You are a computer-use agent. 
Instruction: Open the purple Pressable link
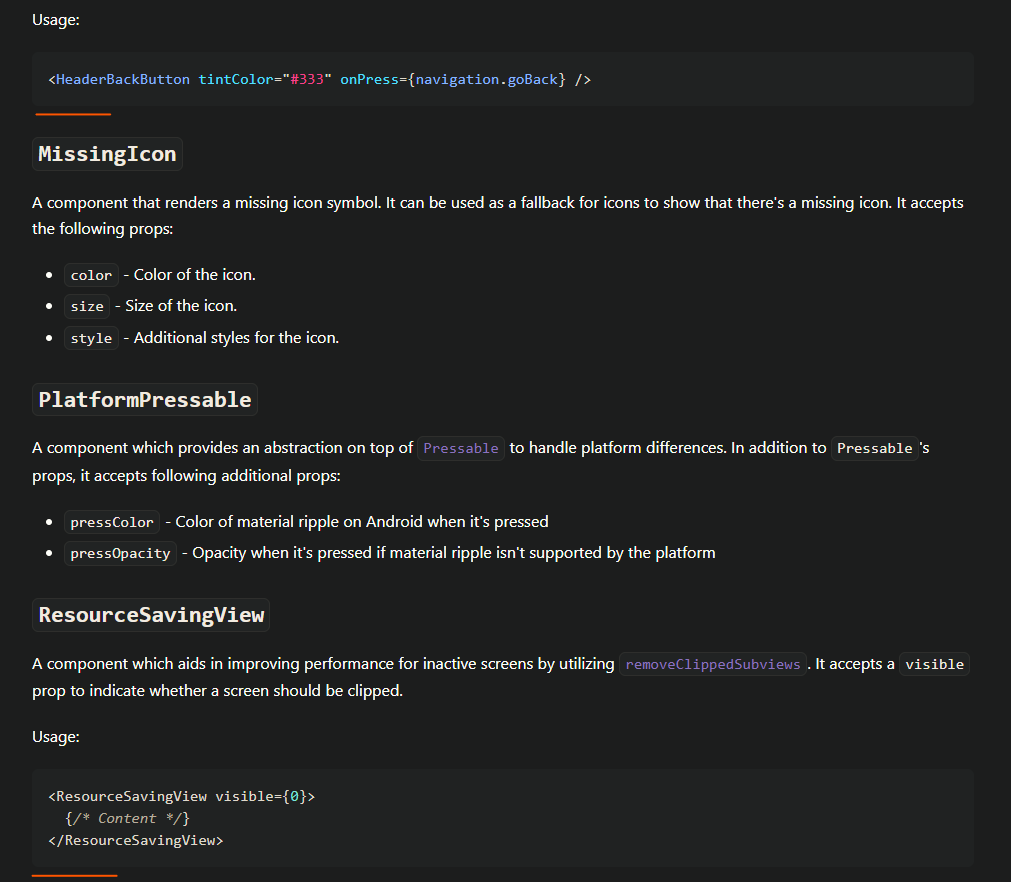(x=461, y=448)
